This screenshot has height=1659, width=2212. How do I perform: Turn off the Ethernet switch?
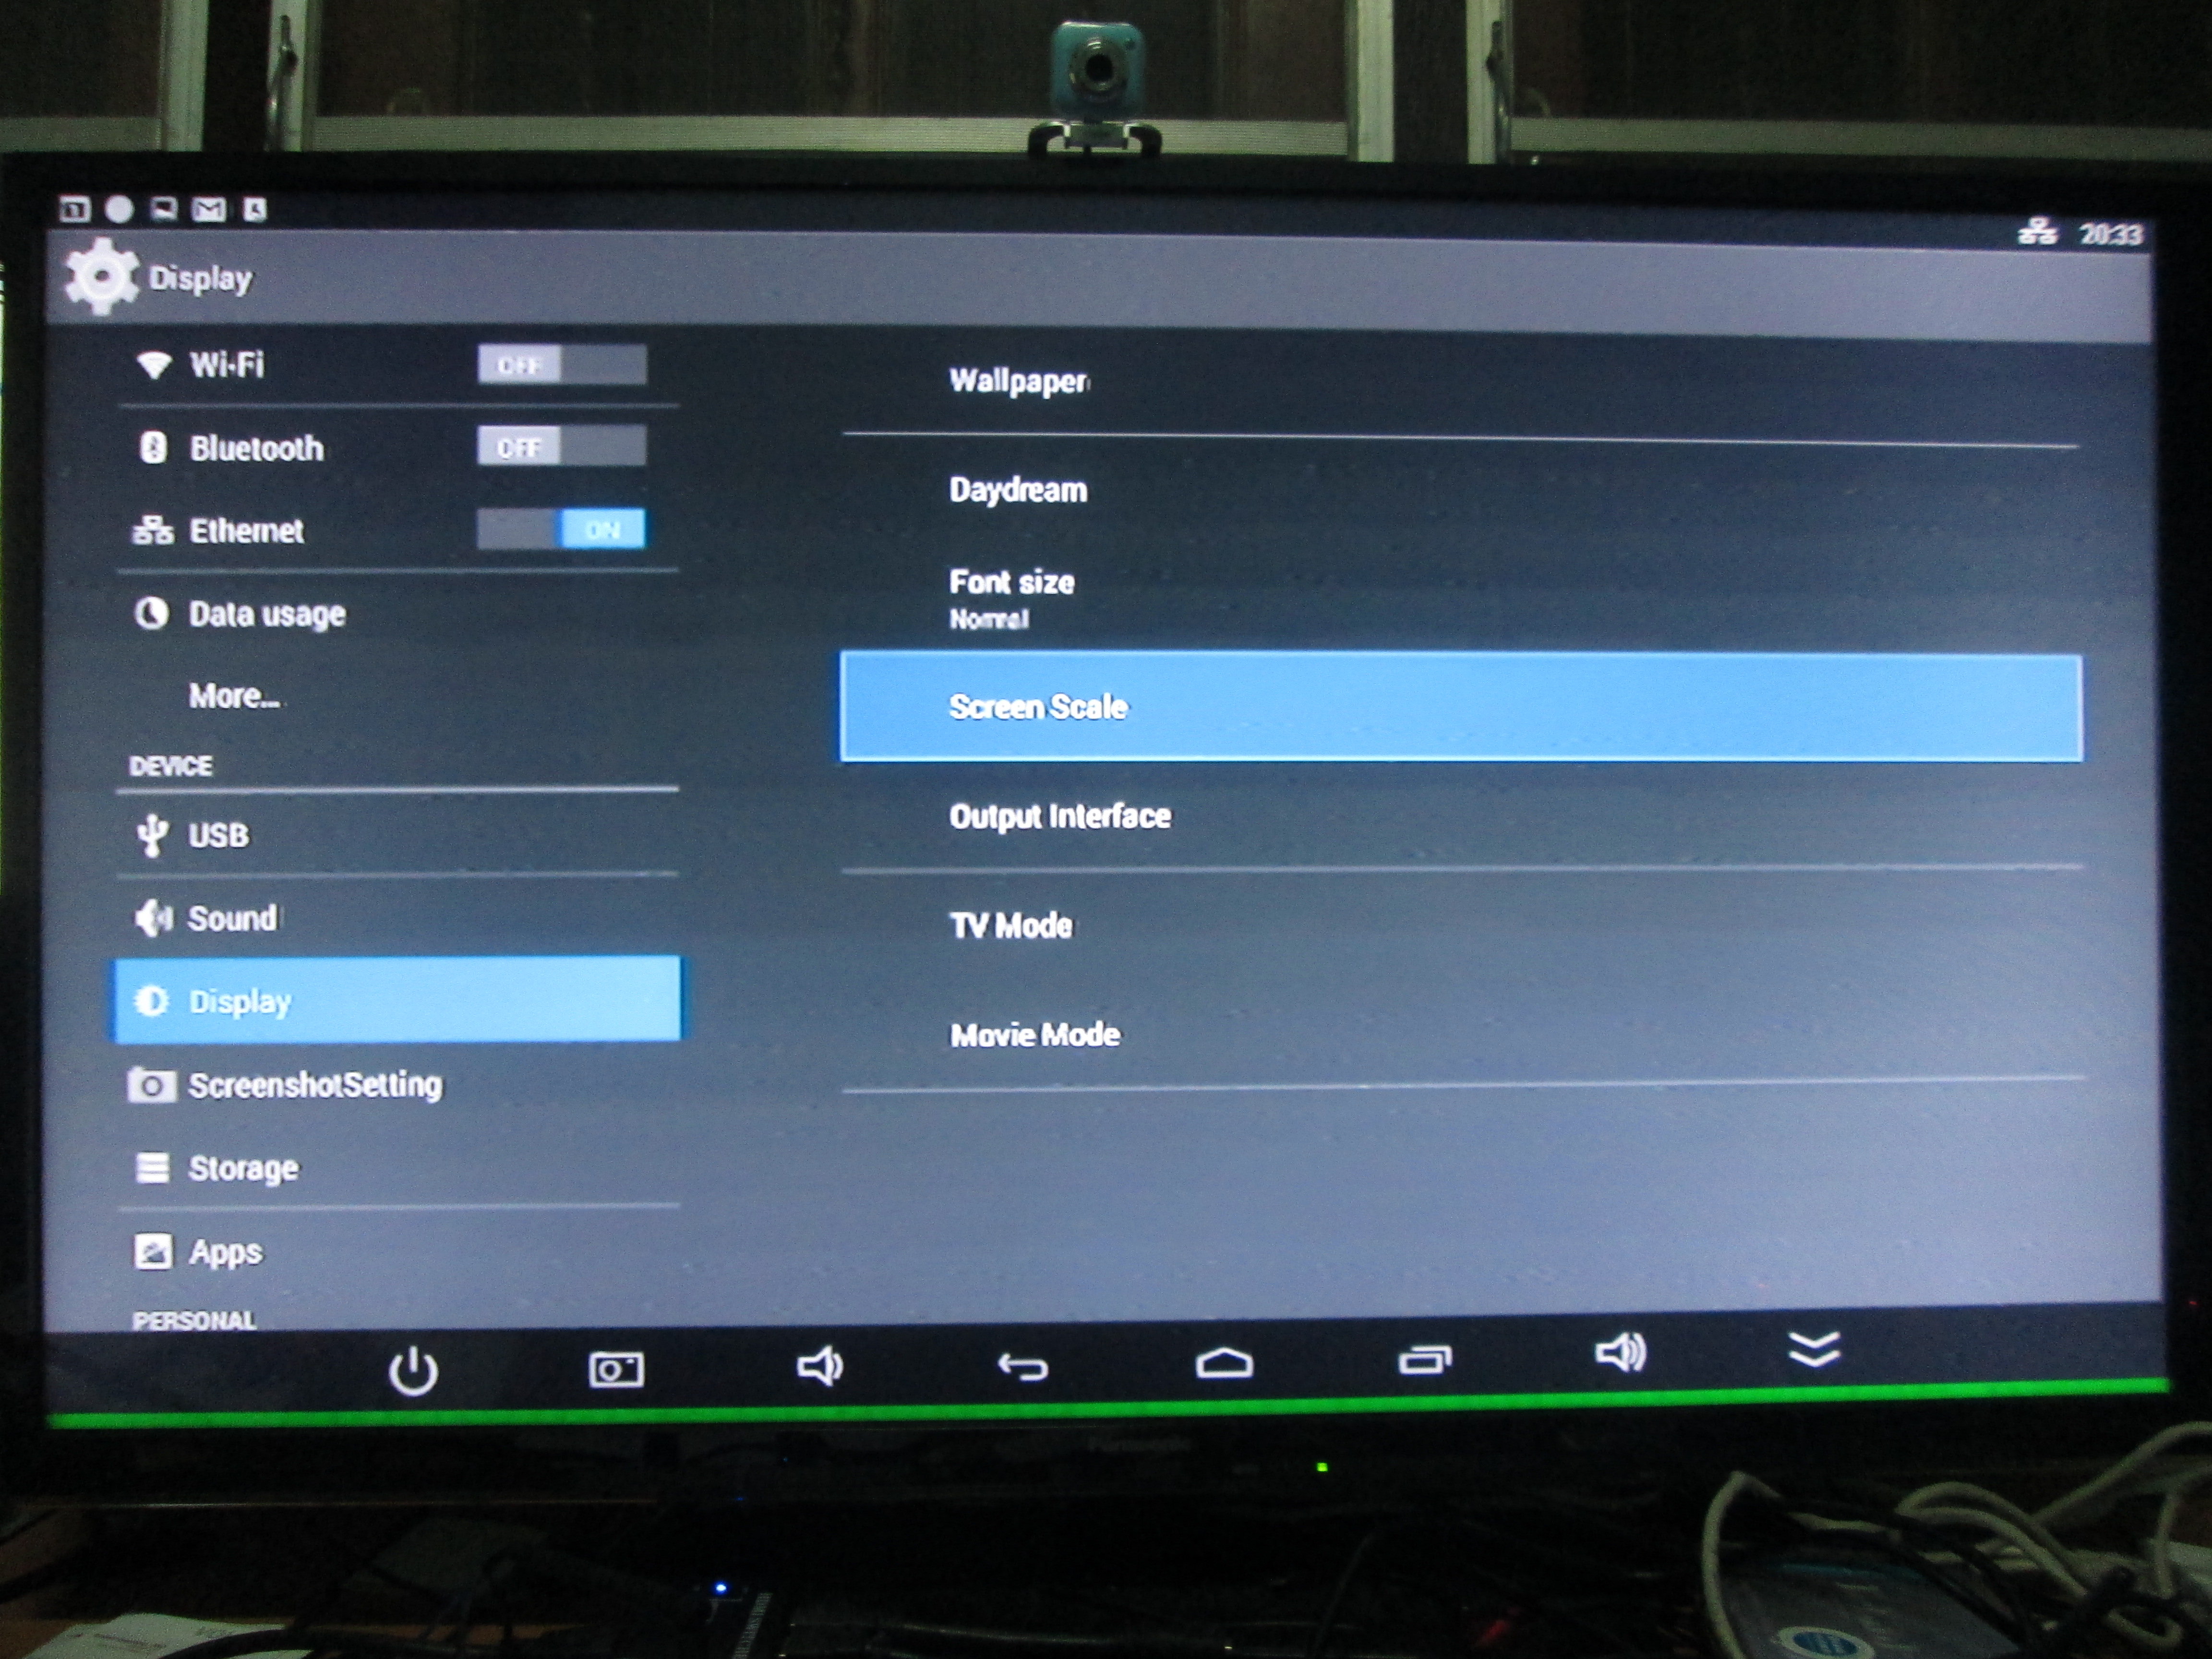tap(561, 529)
